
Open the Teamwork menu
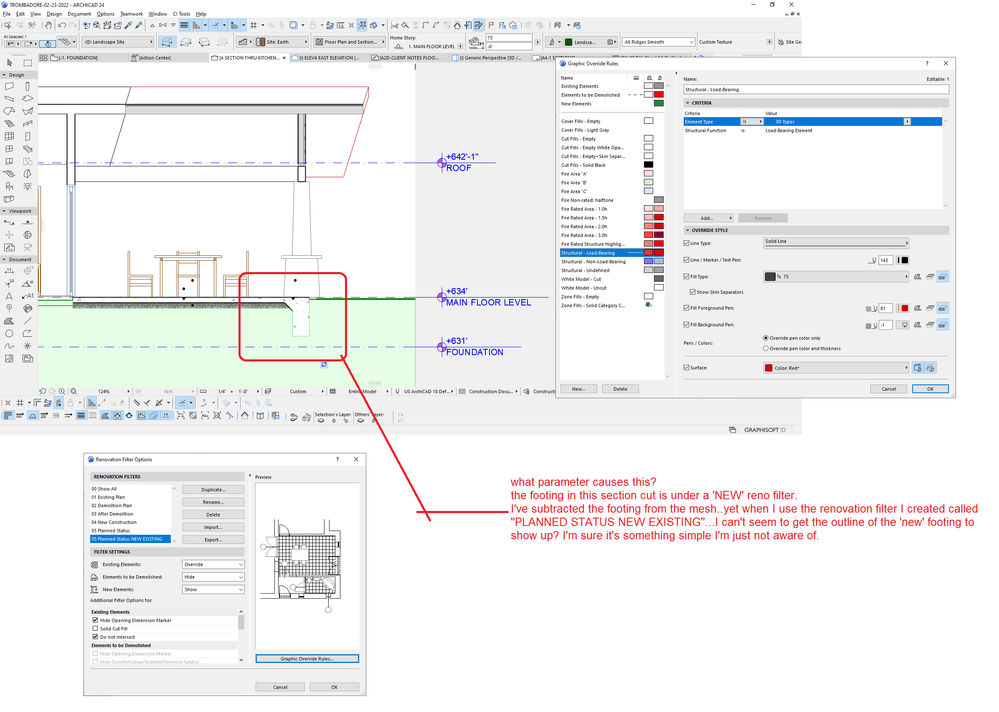pos(131,14)
